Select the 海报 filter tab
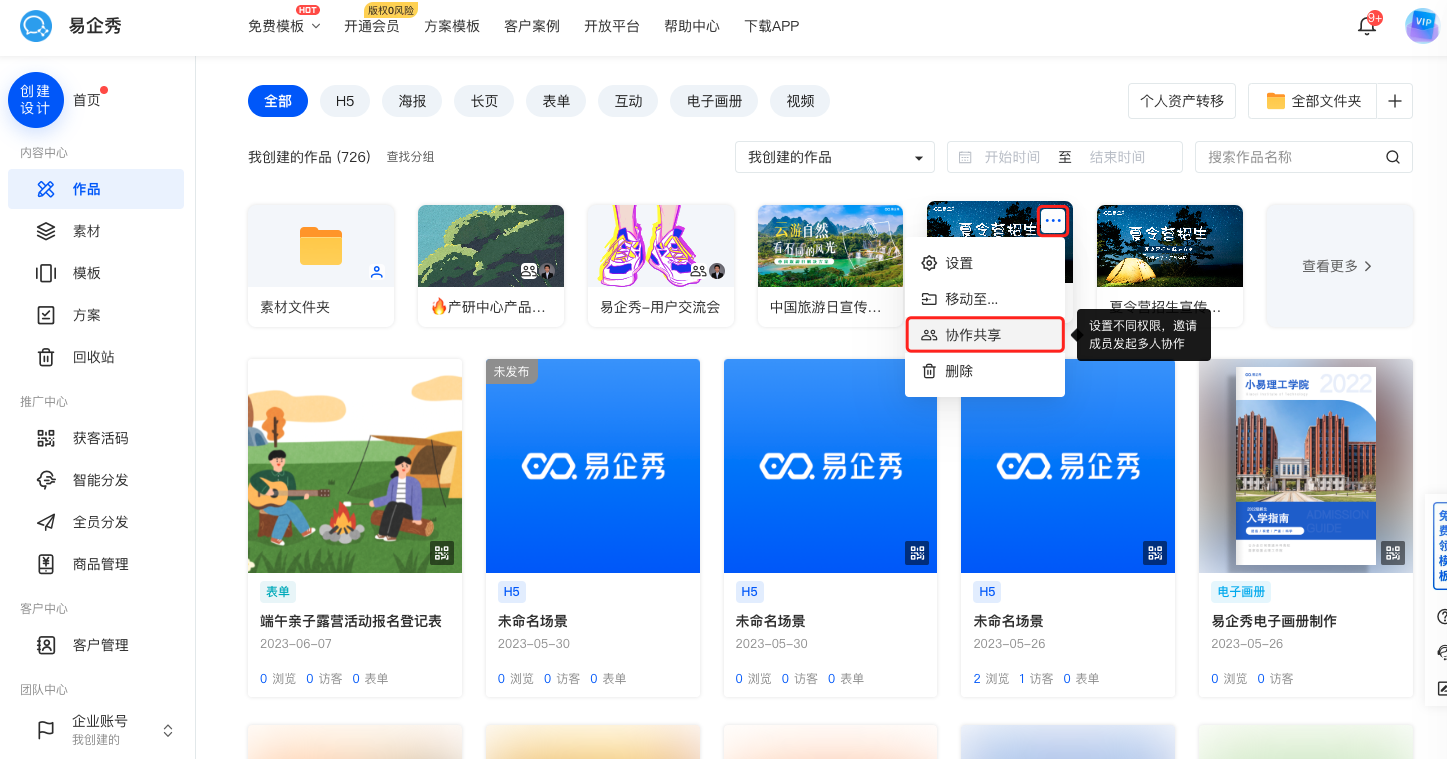The width and height of the screenshot is (1447, 759). coord(412,101)
